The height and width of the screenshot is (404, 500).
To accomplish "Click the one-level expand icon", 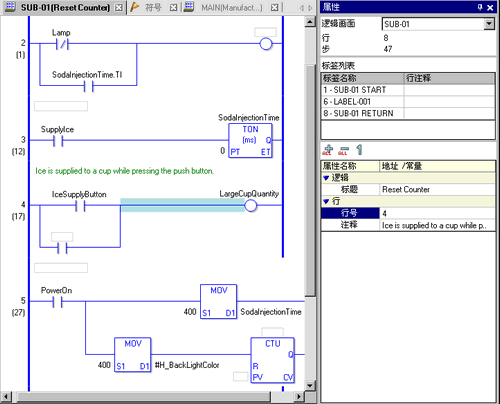I will click(359, 150).
